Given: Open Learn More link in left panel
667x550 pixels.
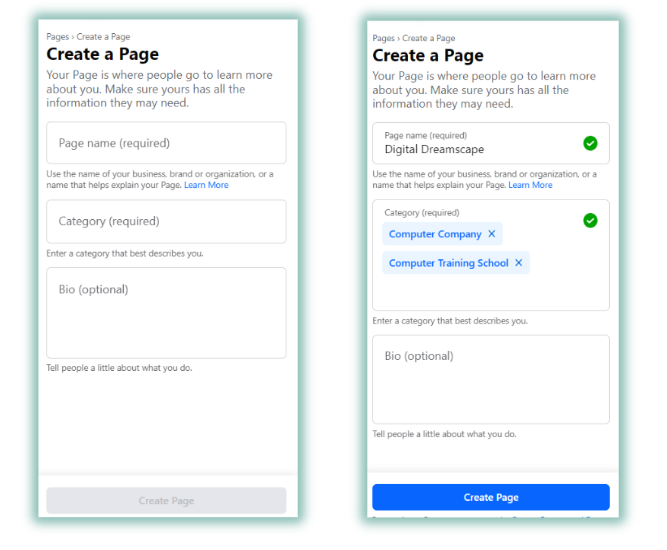Looking at the screenshot, I should coord(206,185).
